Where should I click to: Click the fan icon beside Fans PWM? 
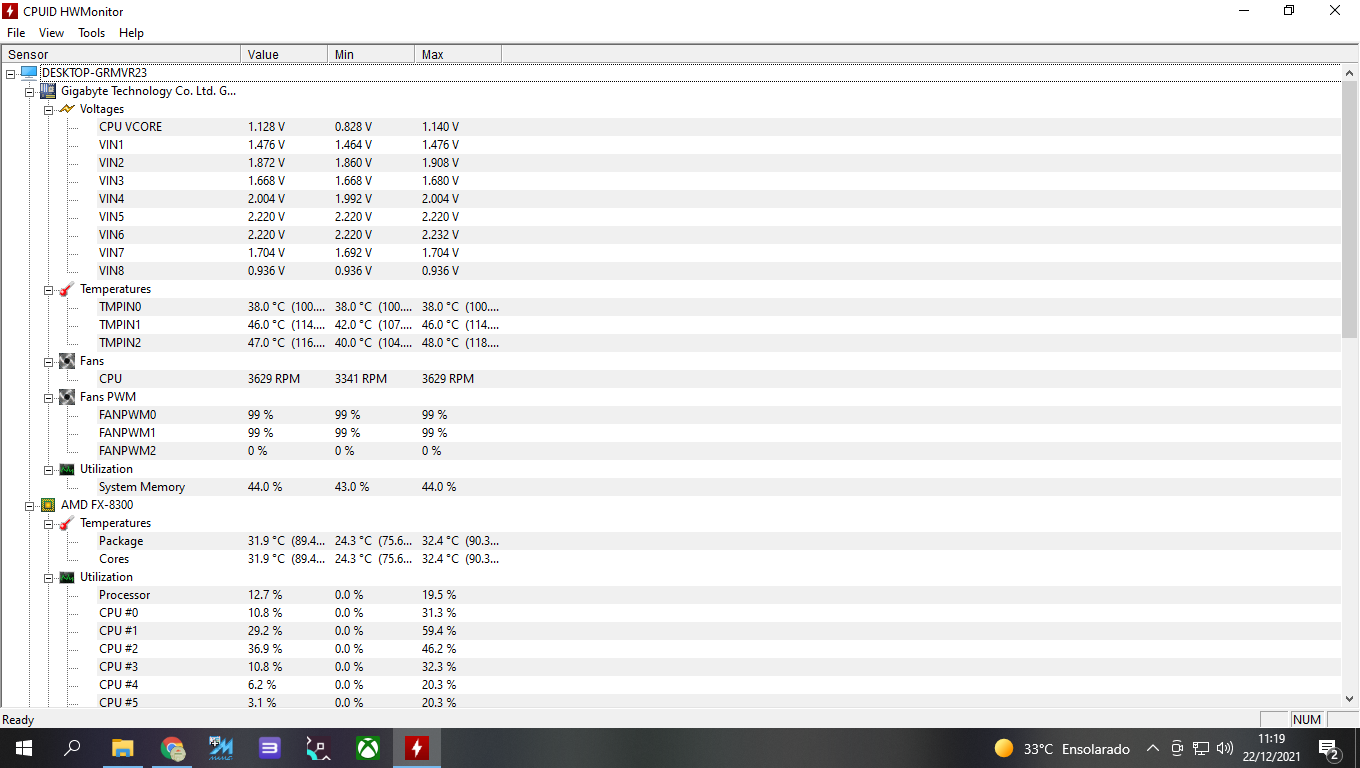[67, 397]
